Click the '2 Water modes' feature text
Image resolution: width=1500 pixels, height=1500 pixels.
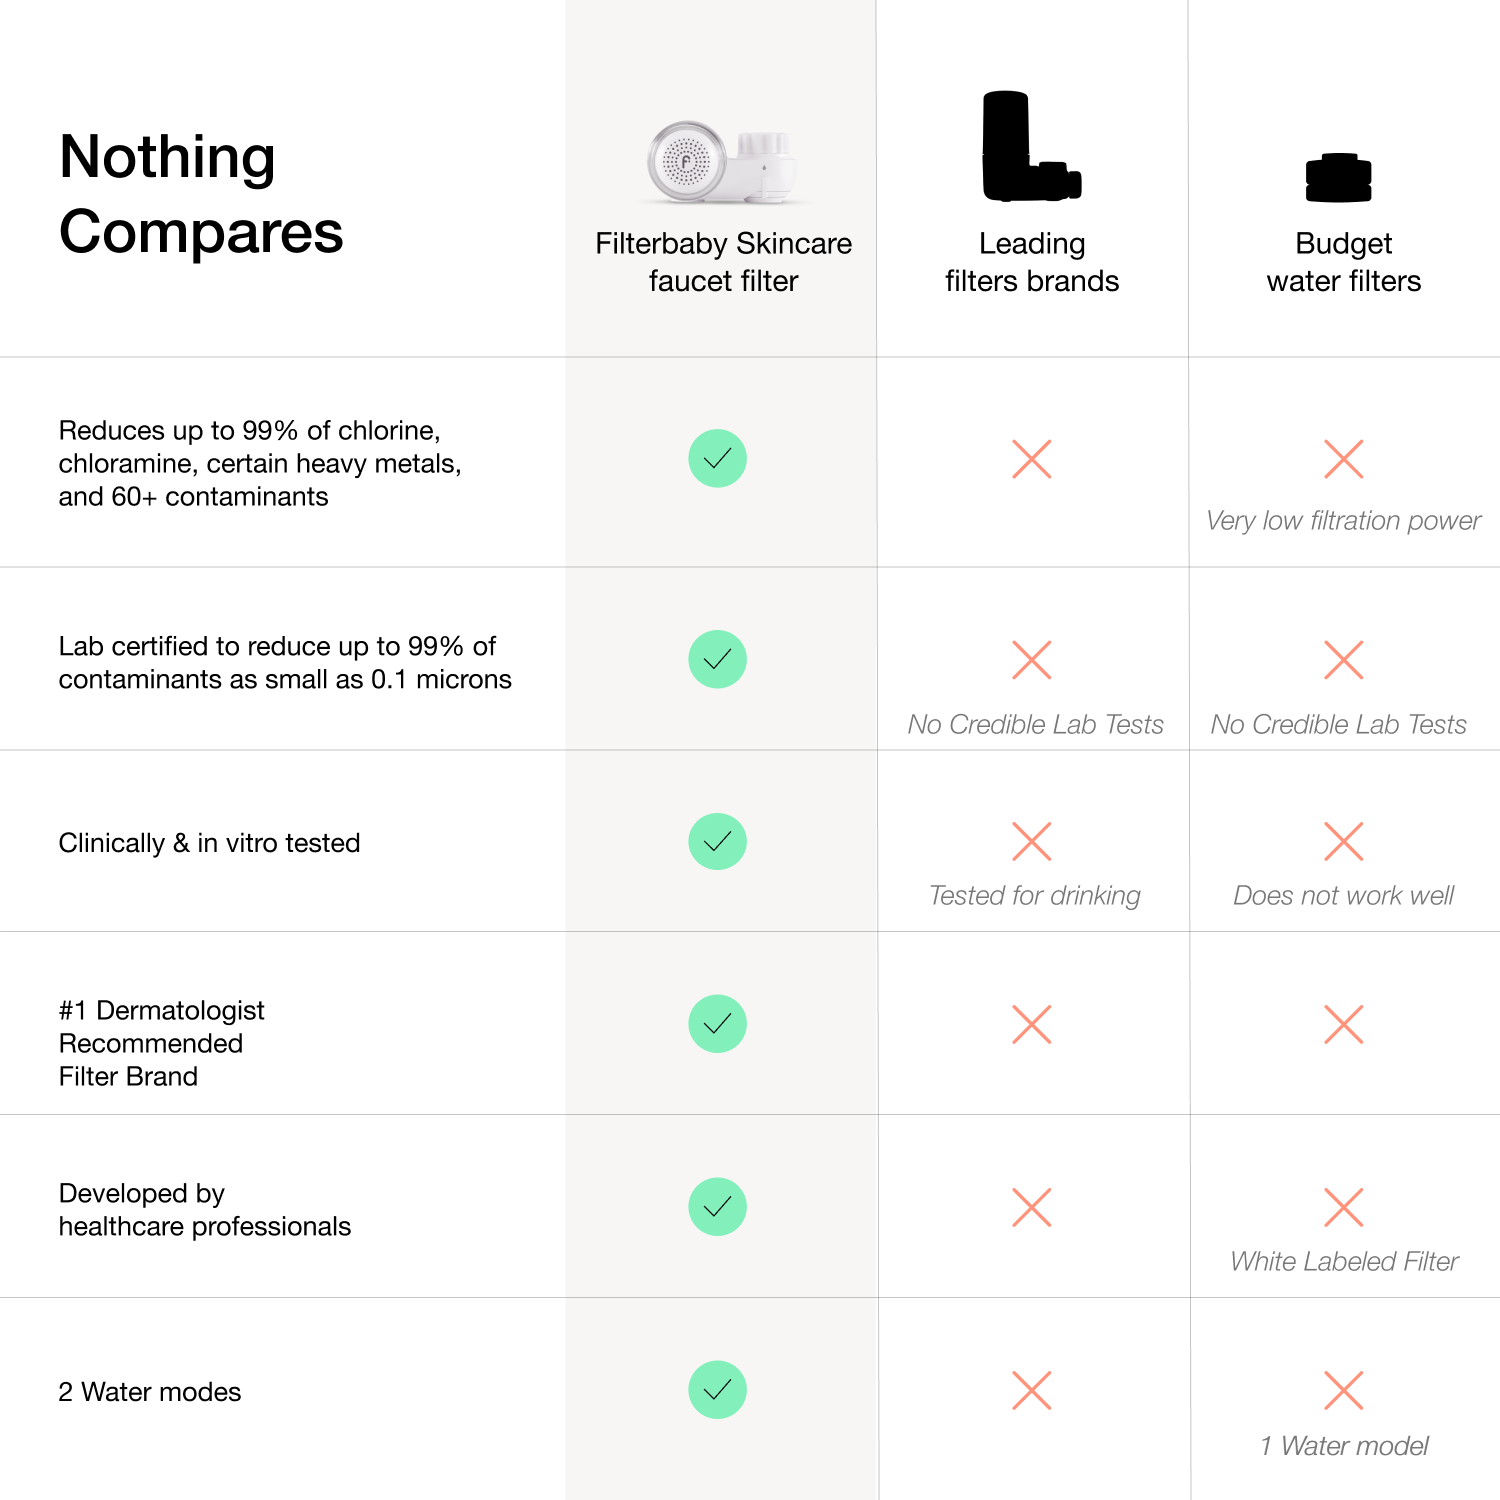150,1392
